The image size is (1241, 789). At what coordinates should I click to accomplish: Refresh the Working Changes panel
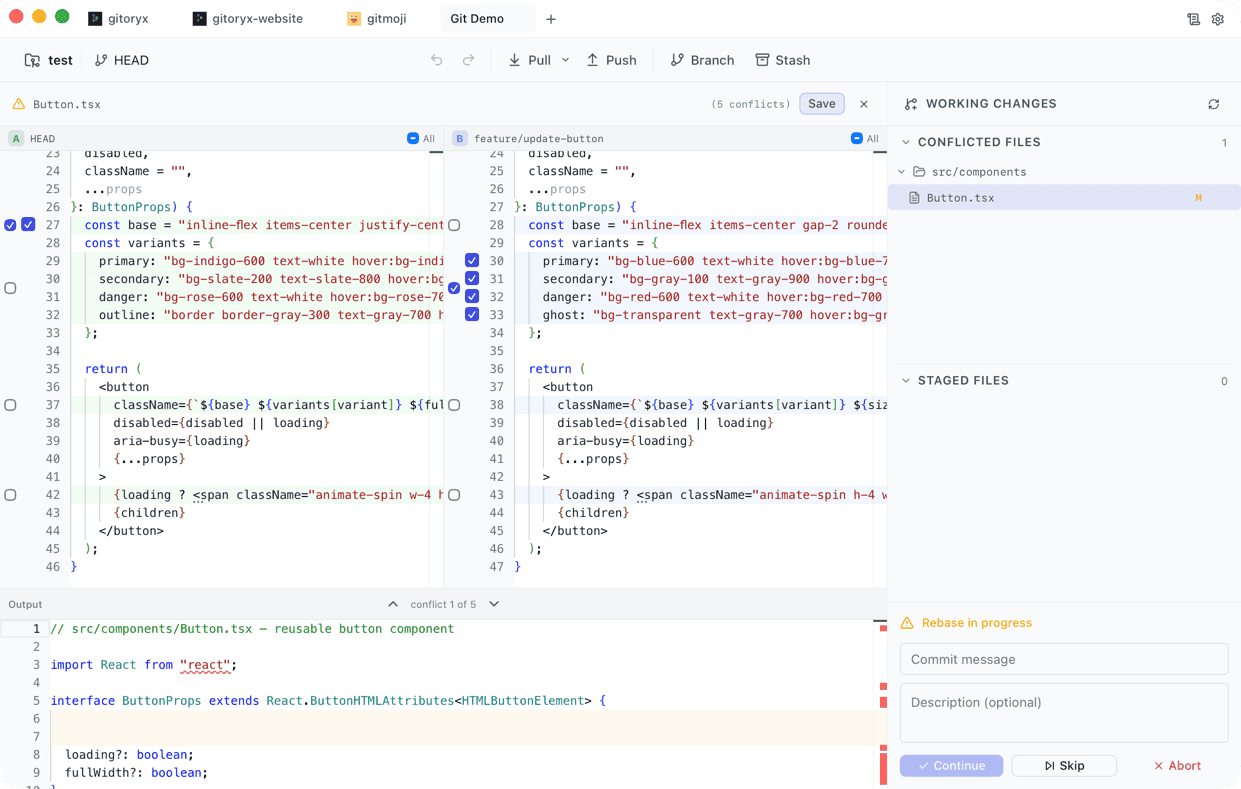point(1213,104)
